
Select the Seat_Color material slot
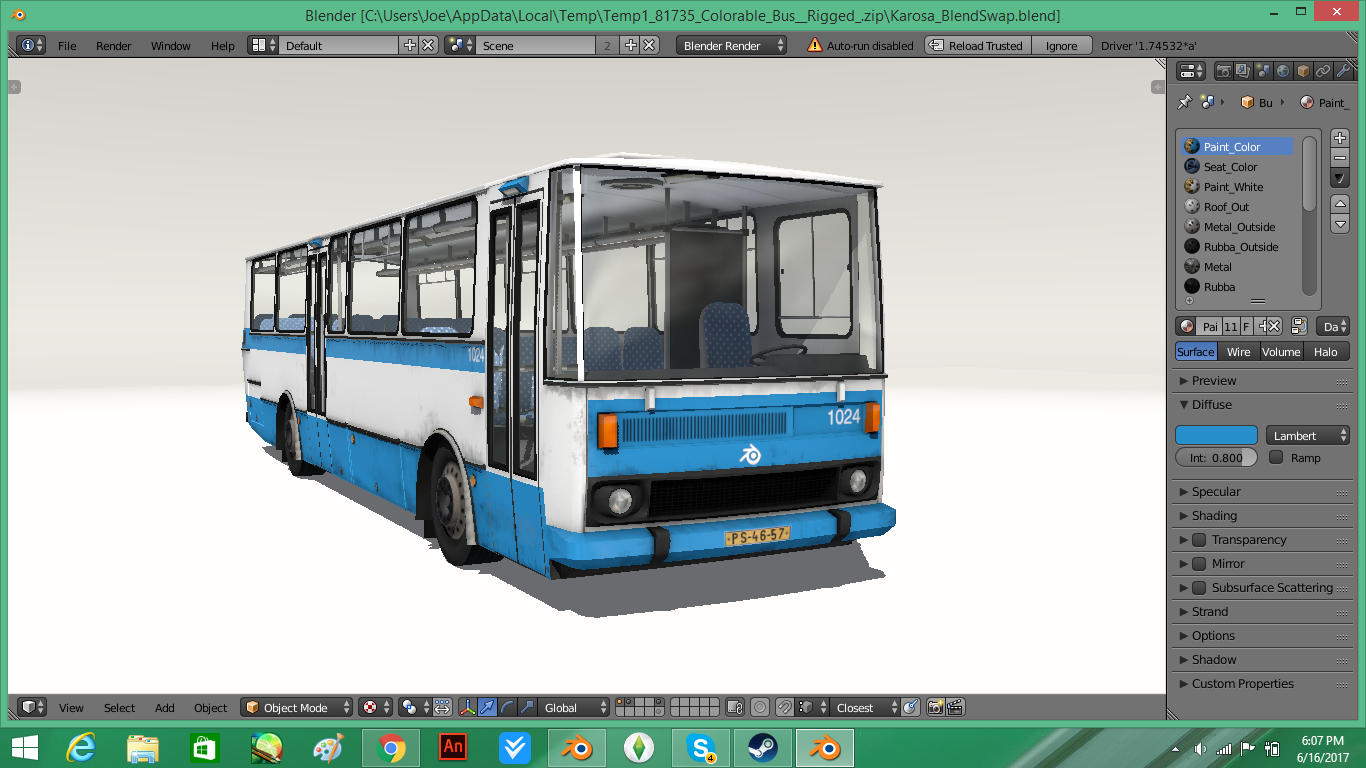pos(1238,167)
